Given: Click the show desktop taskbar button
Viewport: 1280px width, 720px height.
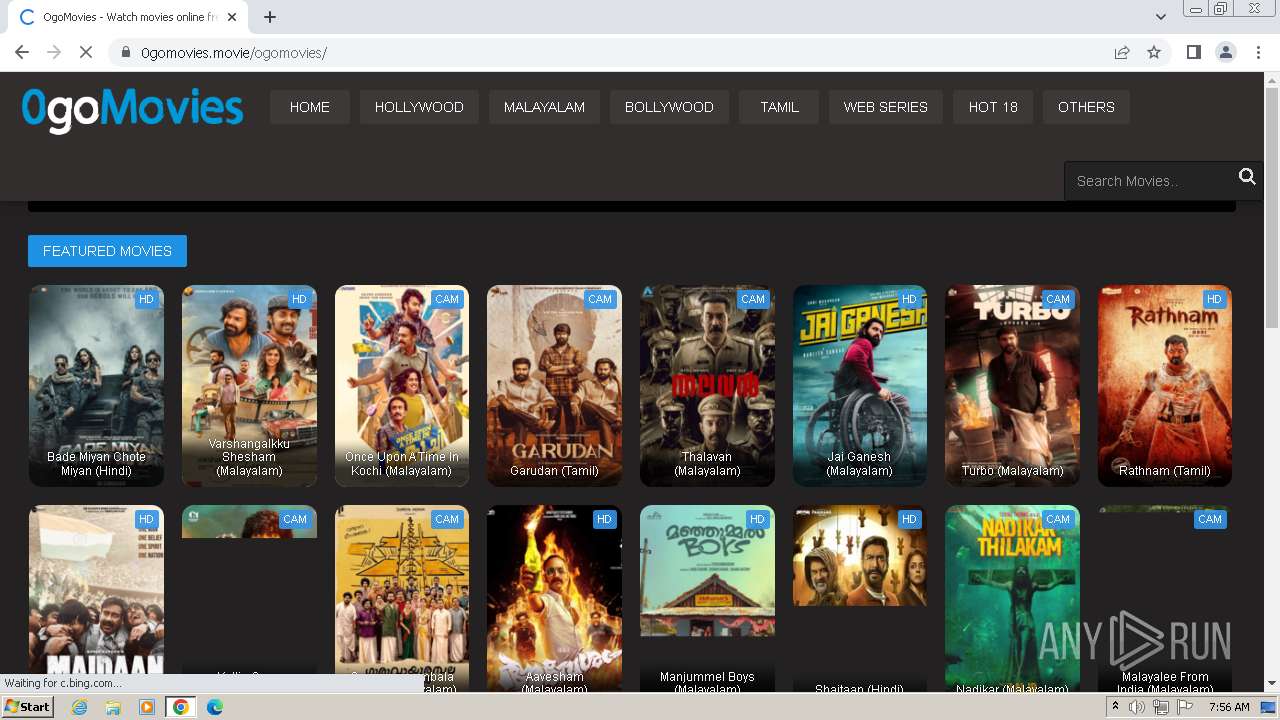Looking at the screenshot, I should (x=1268, y=707).
